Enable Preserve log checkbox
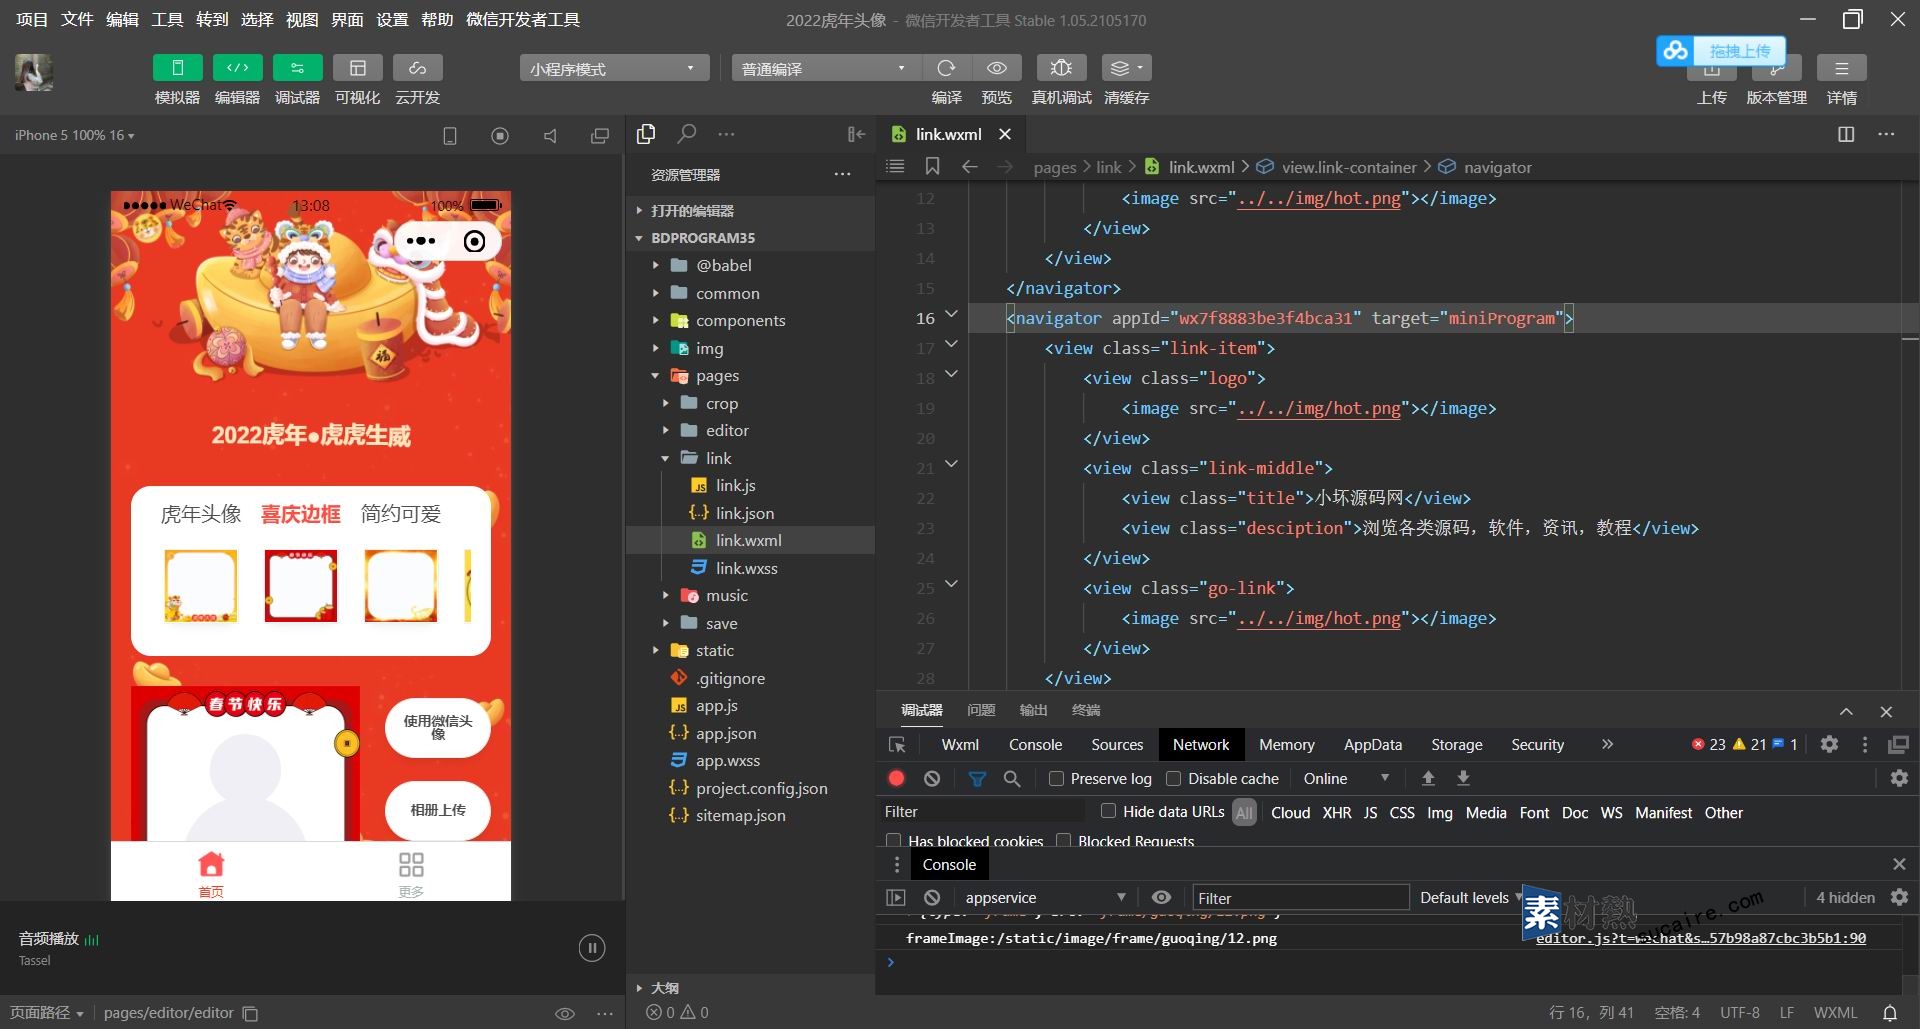 coord(1056,778)
